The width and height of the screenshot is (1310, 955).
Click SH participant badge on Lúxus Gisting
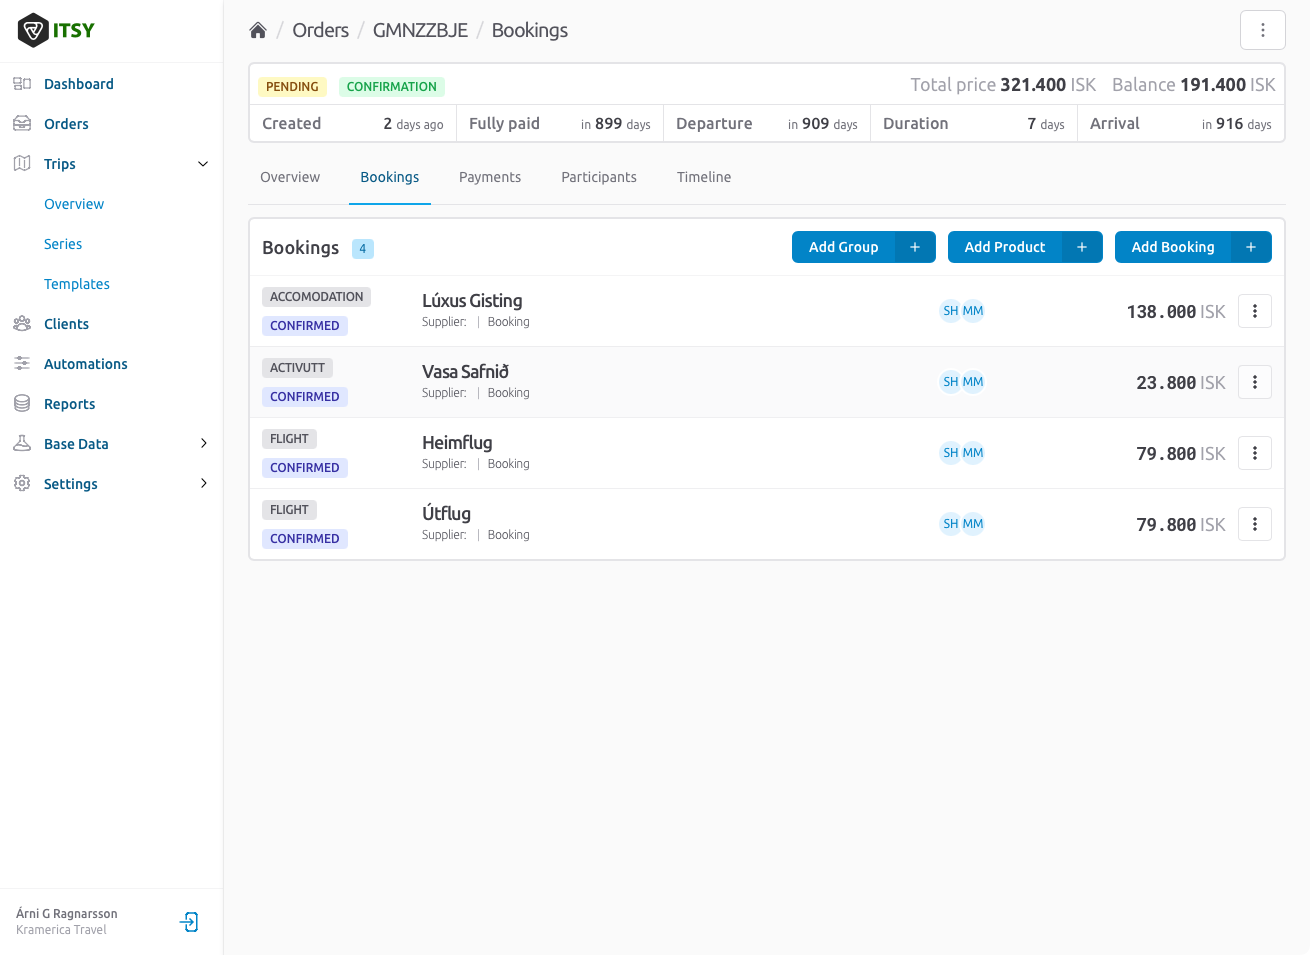coord(951,311)
